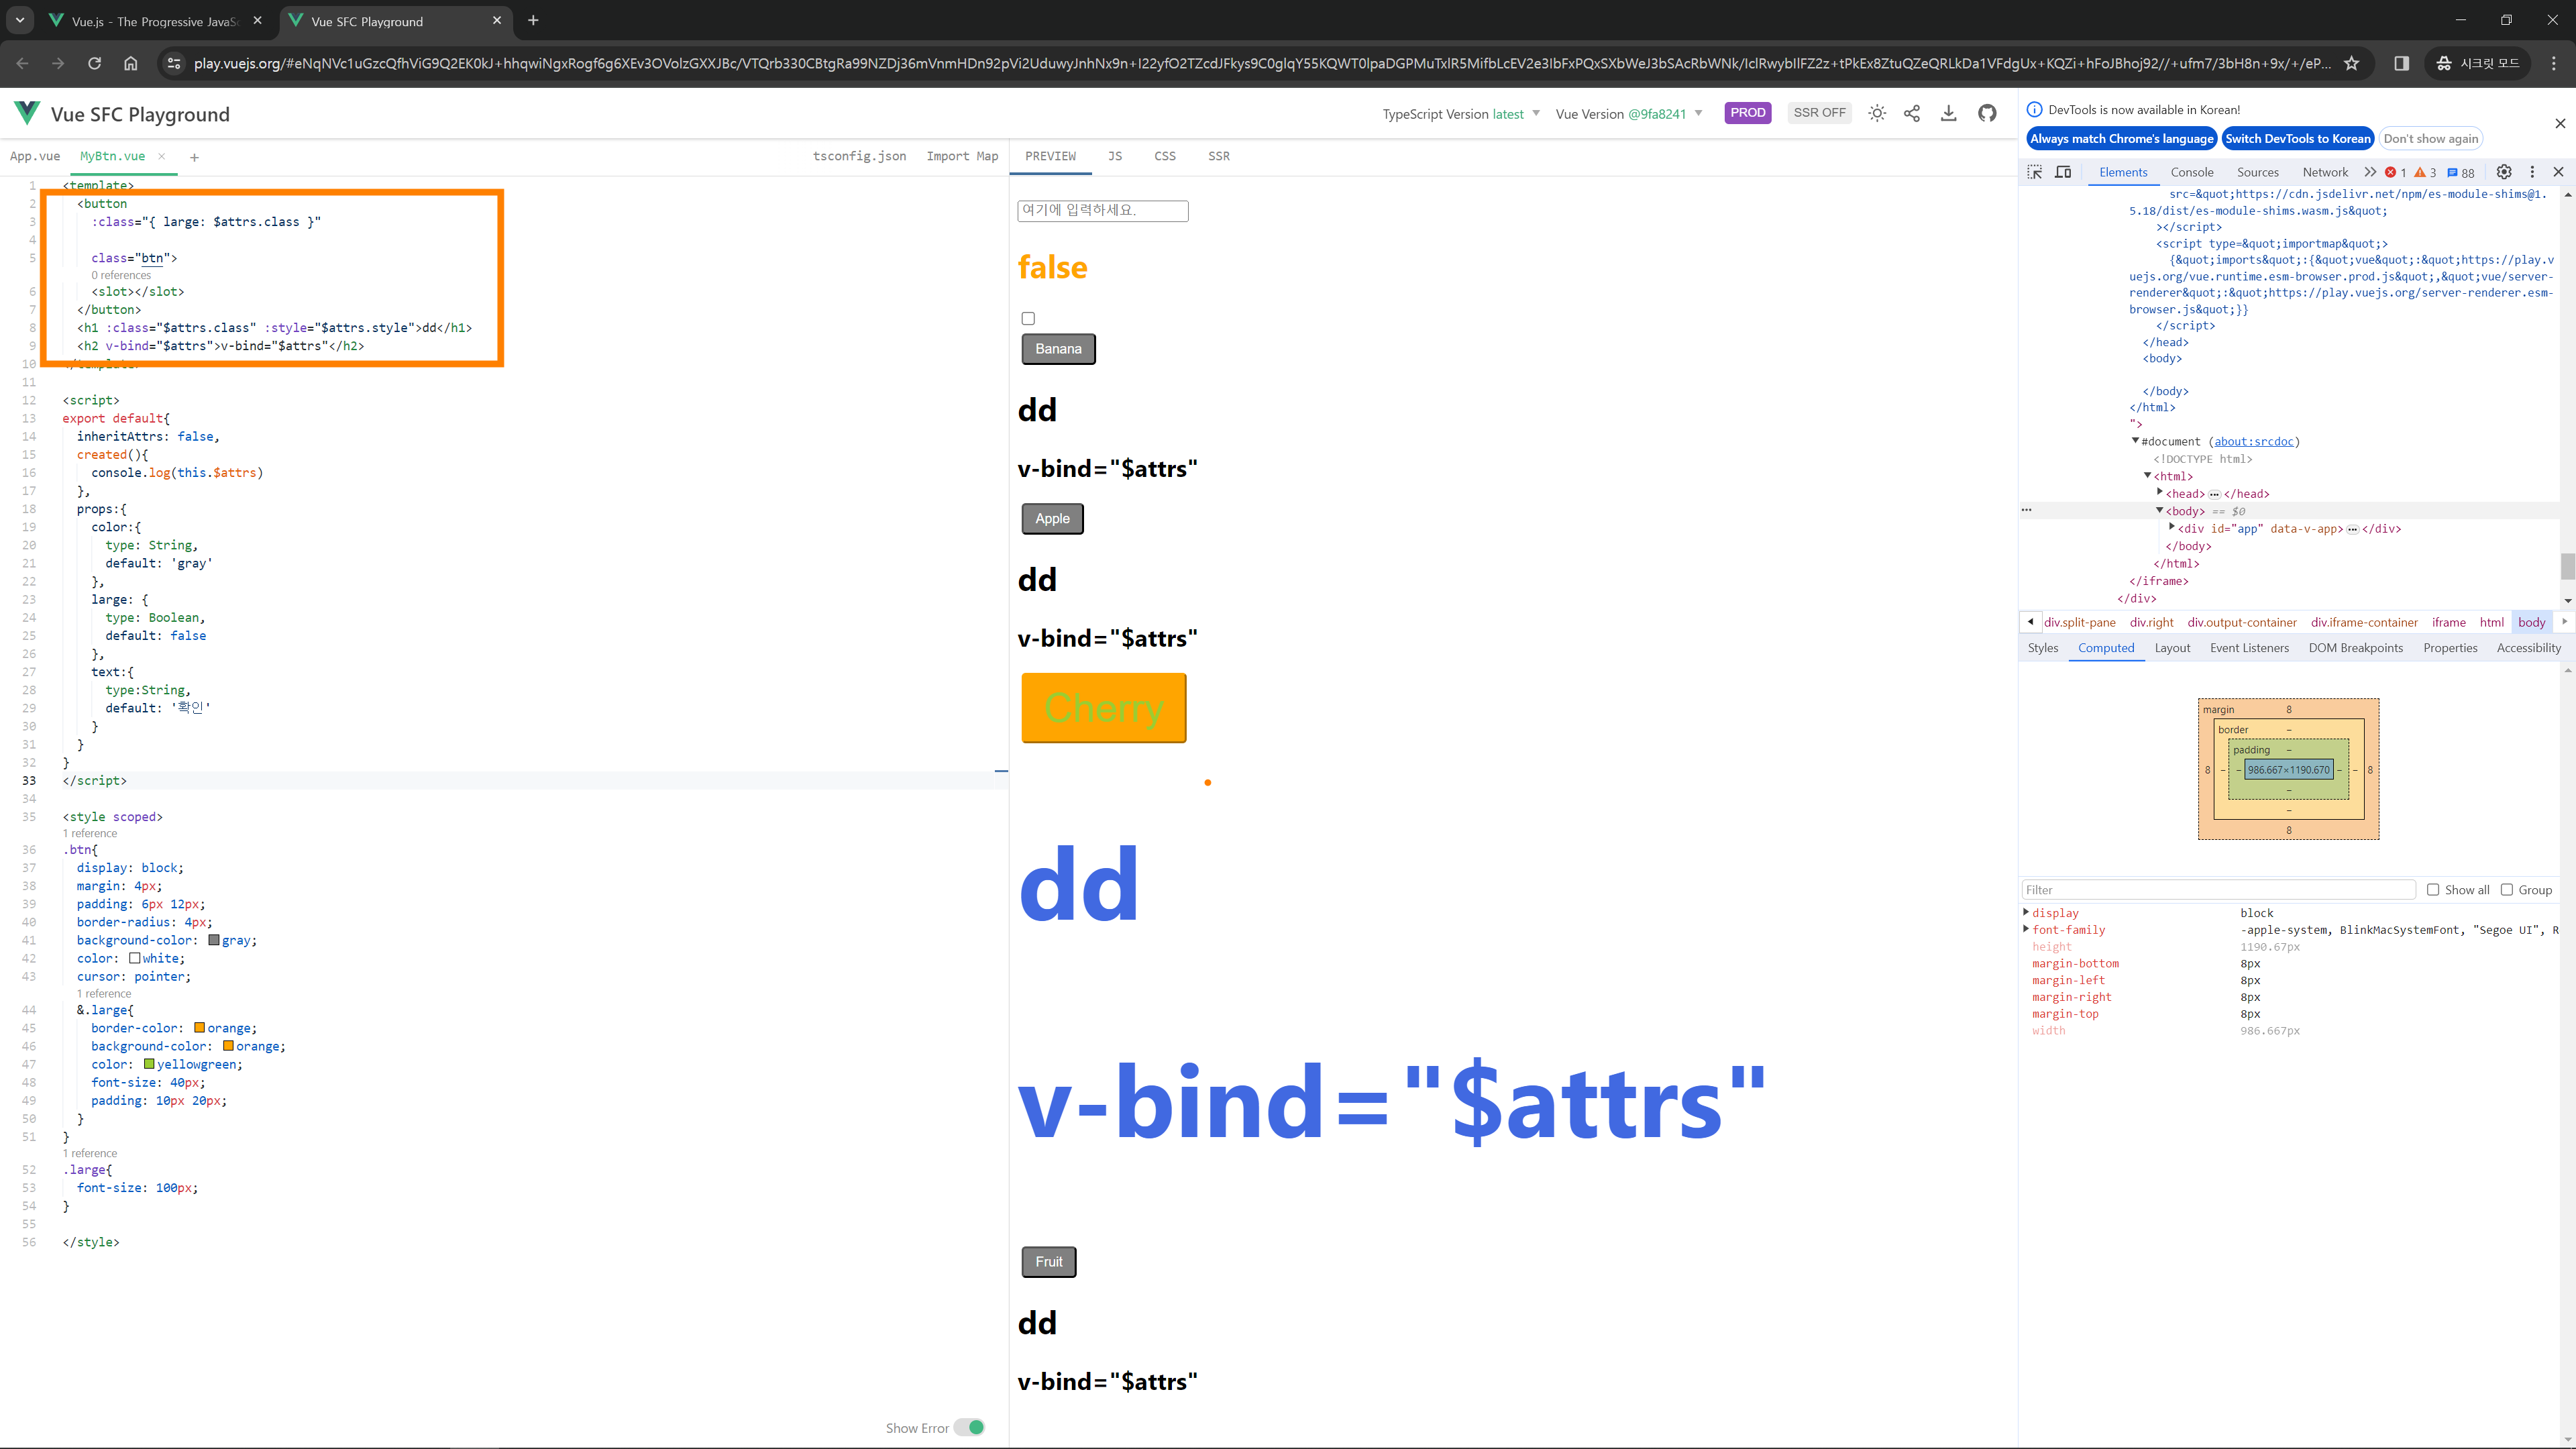
Task: Focus the Korean placeholder text input
Action: pos(1103,210)
